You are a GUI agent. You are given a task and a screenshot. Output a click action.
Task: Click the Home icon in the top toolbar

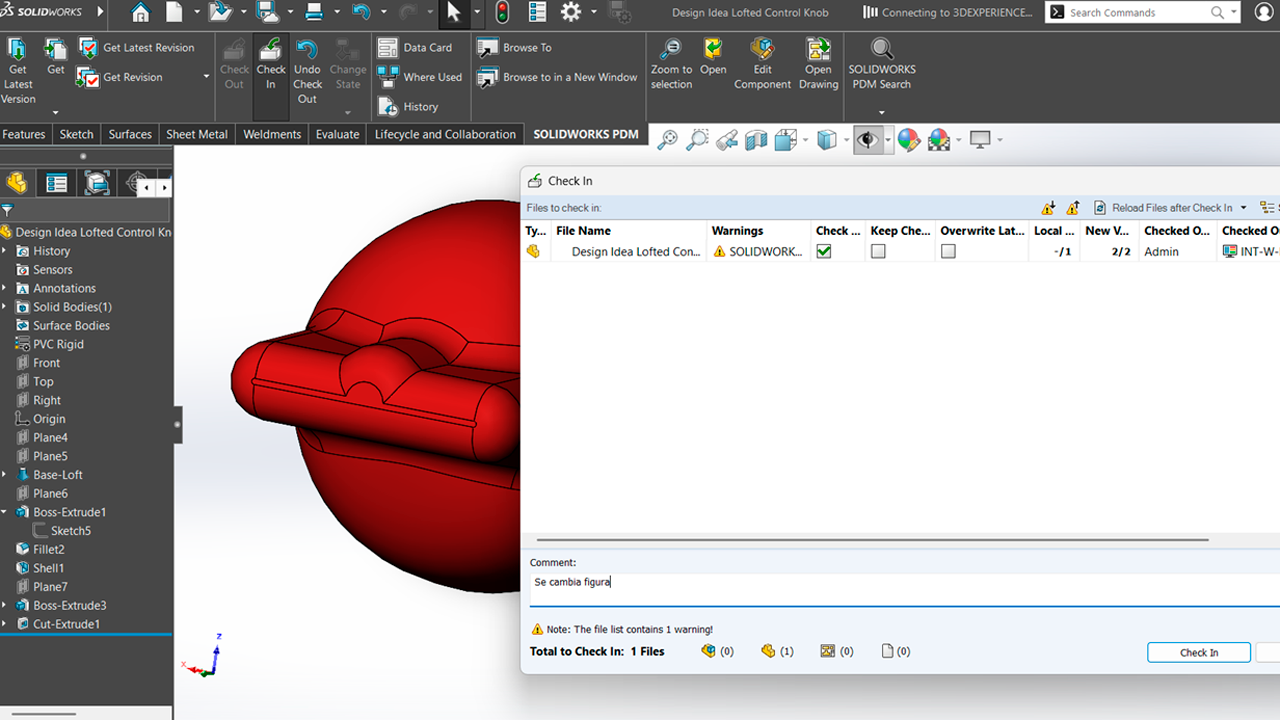[141, 13]
